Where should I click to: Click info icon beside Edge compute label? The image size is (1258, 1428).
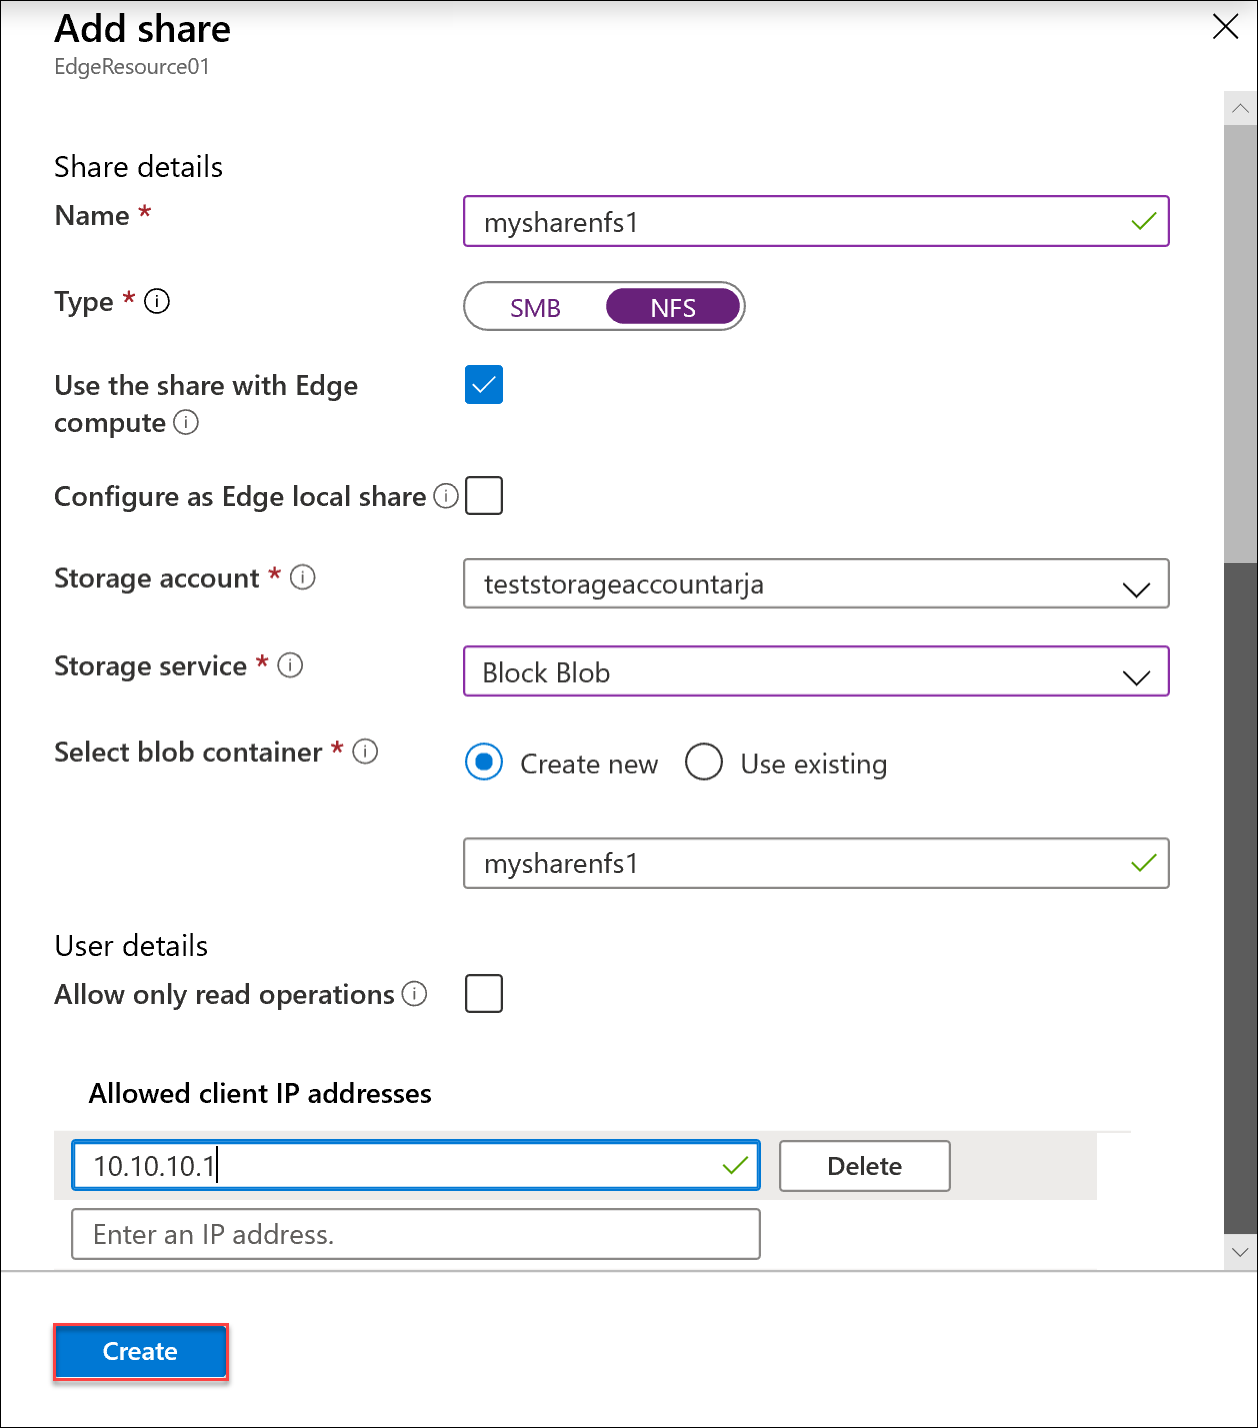point(186,423)
